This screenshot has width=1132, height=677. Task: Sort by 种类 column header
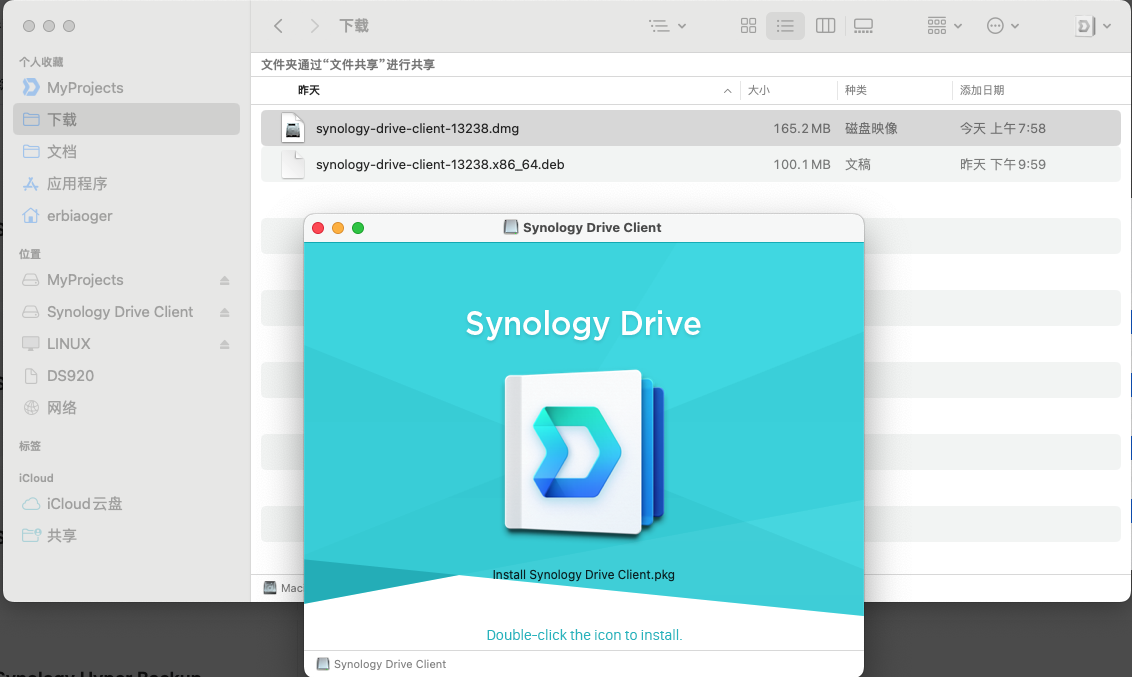(855, 90)
